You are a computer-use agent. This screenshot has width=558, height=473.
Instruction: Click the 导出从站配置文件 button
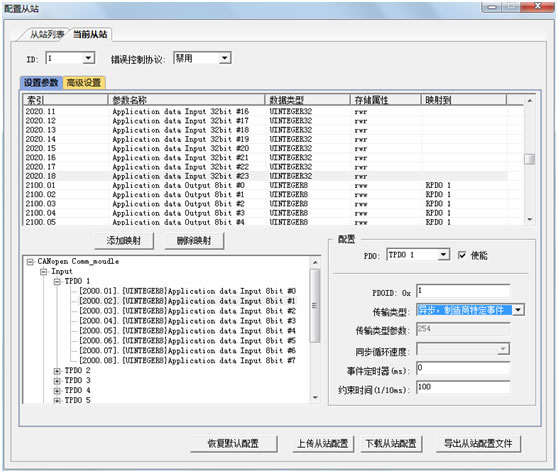coord(478,443)
